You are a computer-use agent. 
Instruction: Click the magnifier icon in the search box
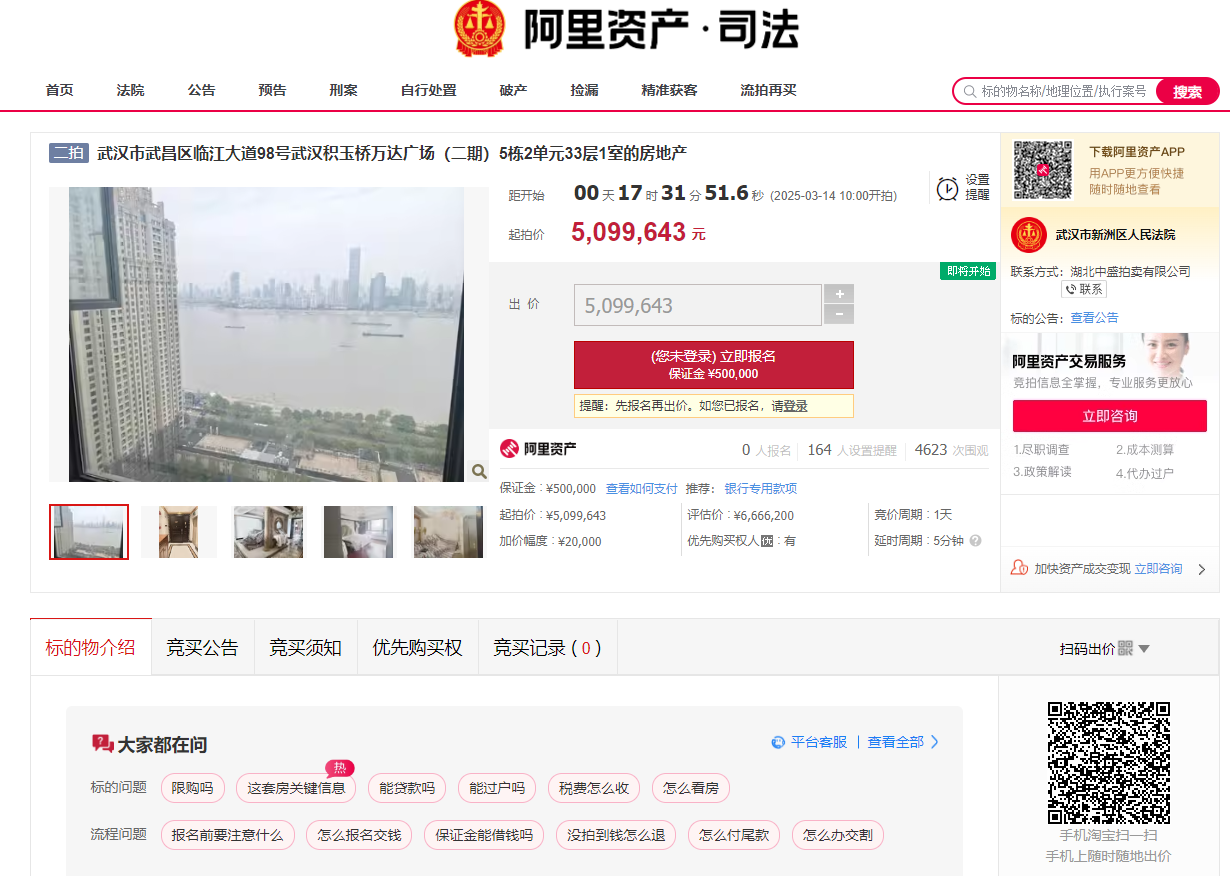(969, 92)
